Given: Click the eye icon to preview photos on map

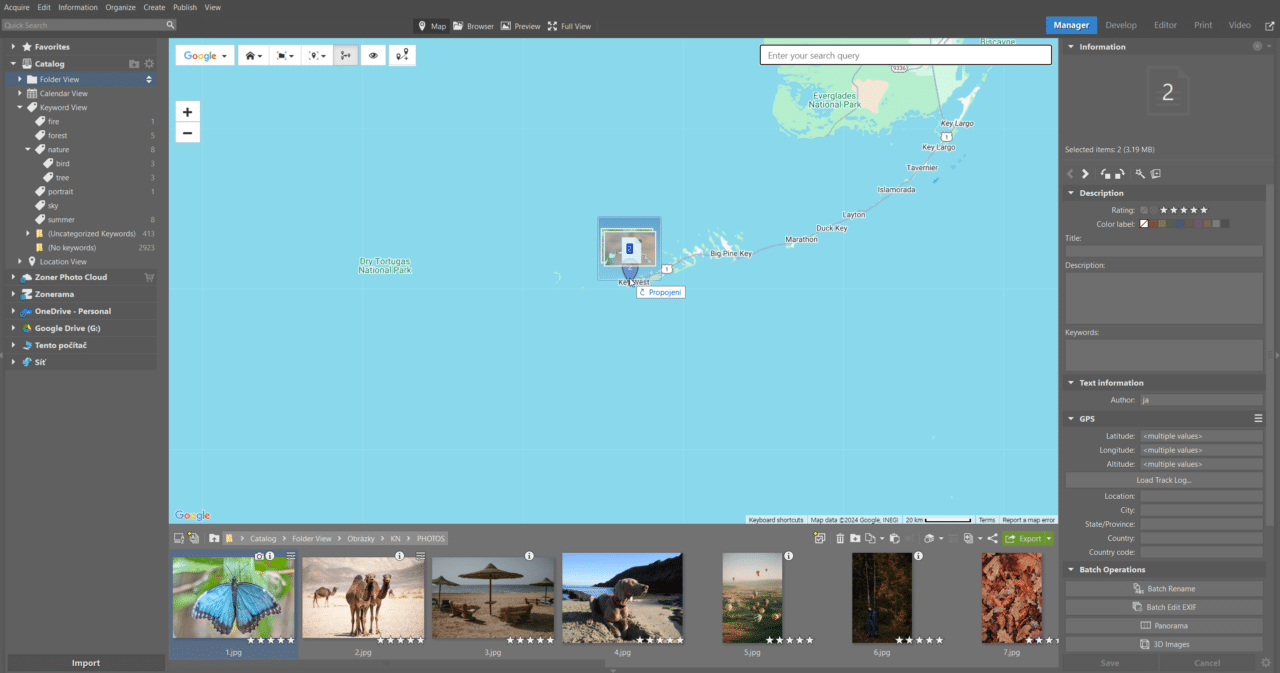Looking at the screenshot, I should pyautogui.click(x=373, y=55).
